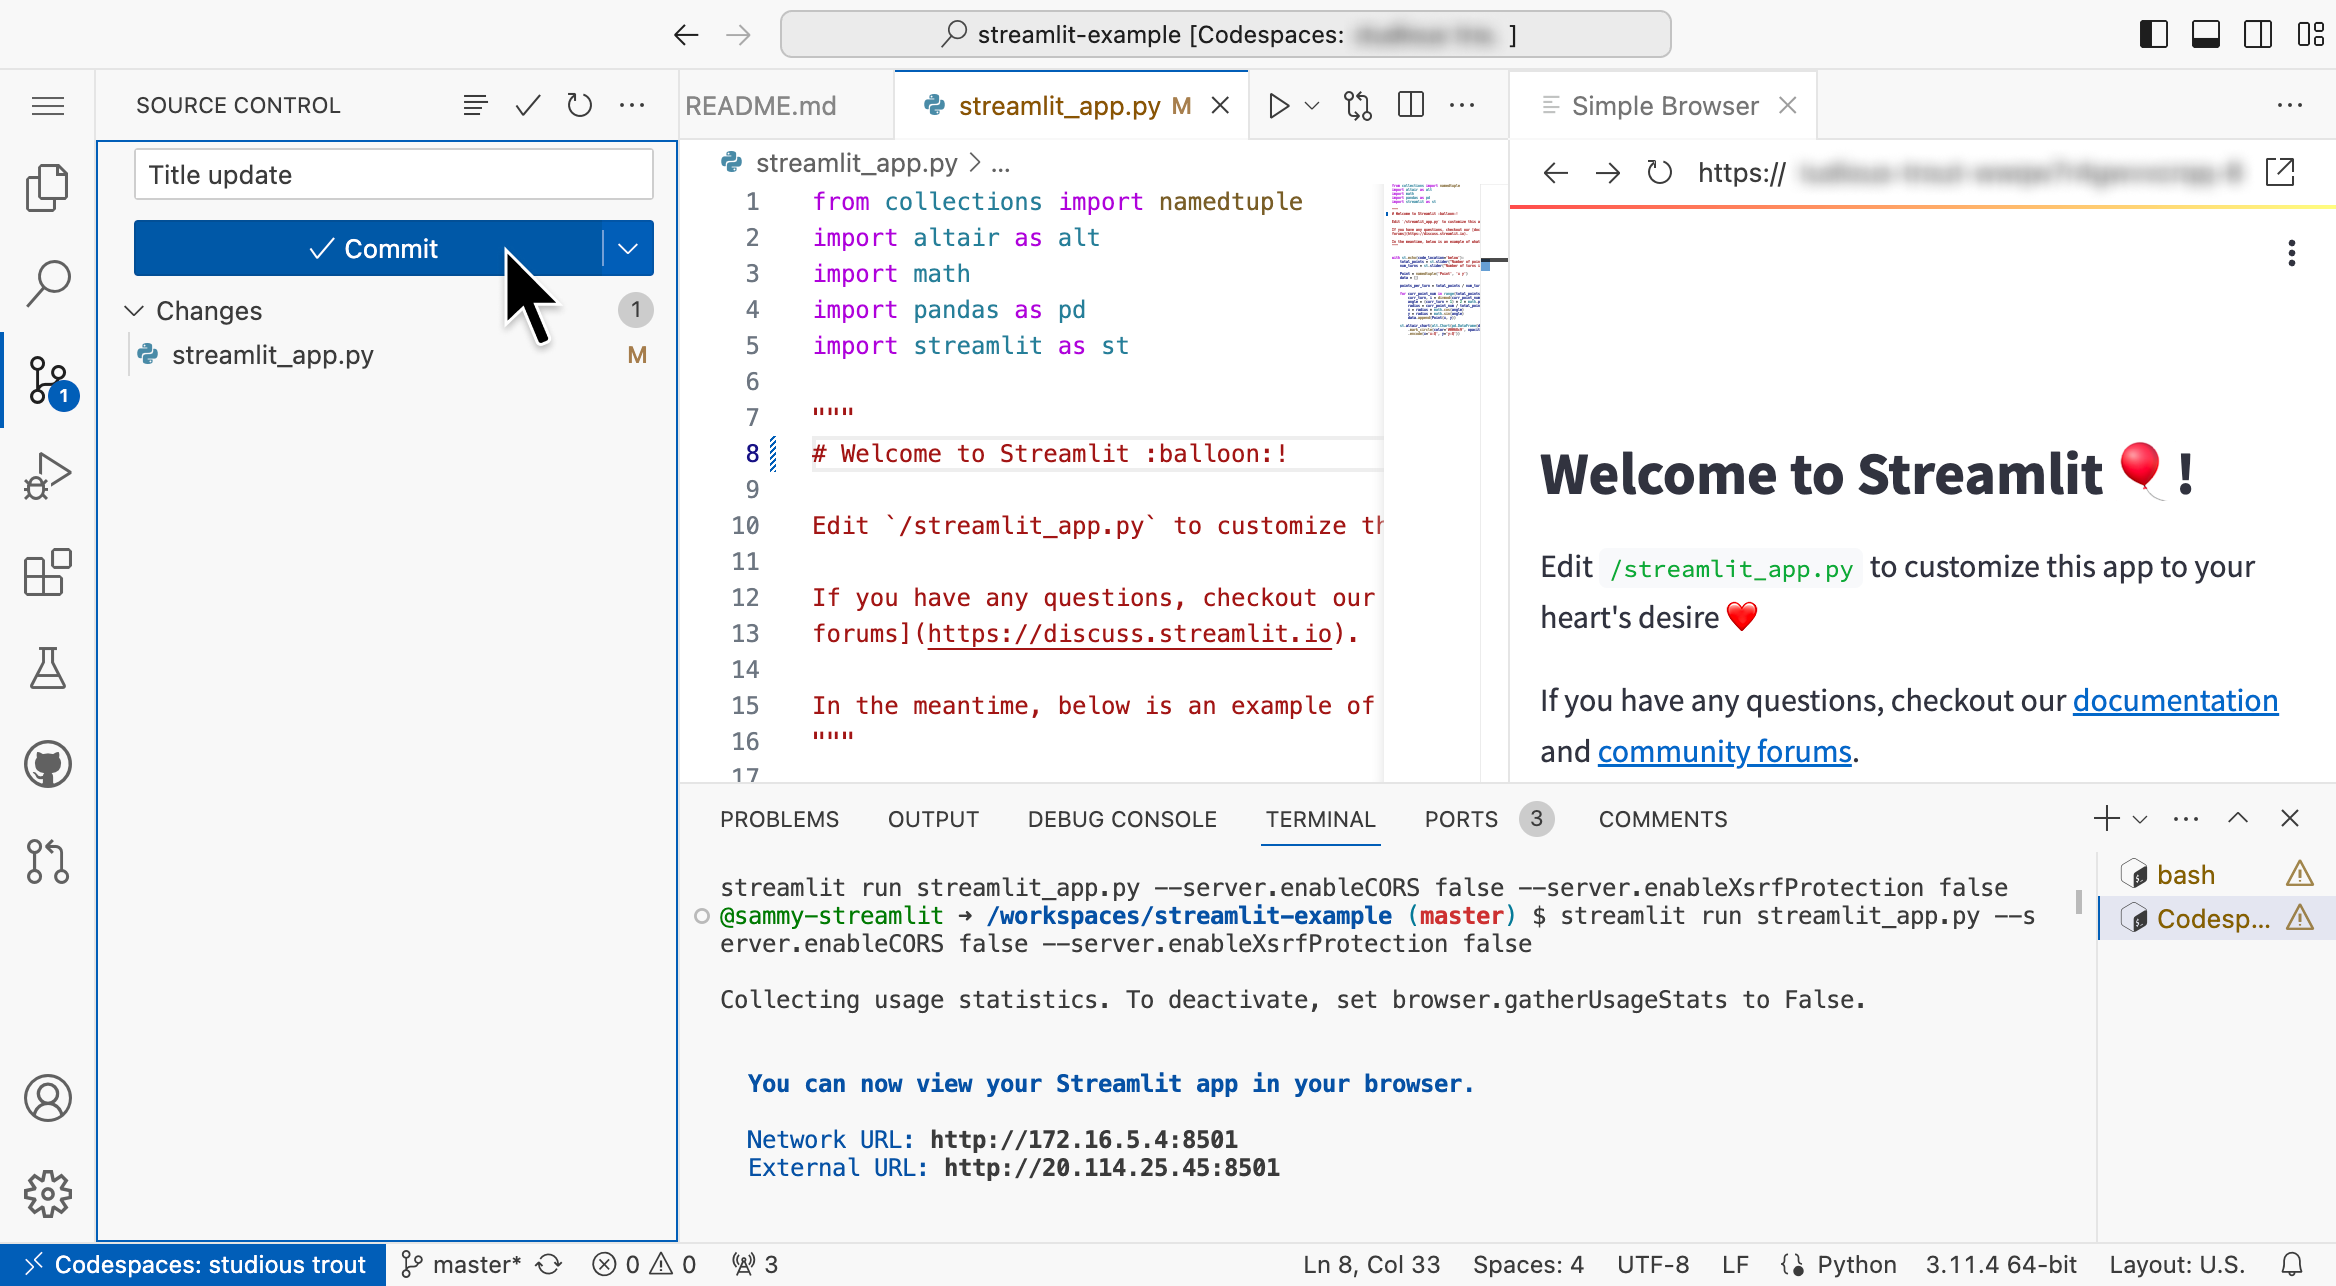This screenshot has height=1286, width=2336.
Task: Click the Simple Browser URL field
Action: click(1970, 173)
